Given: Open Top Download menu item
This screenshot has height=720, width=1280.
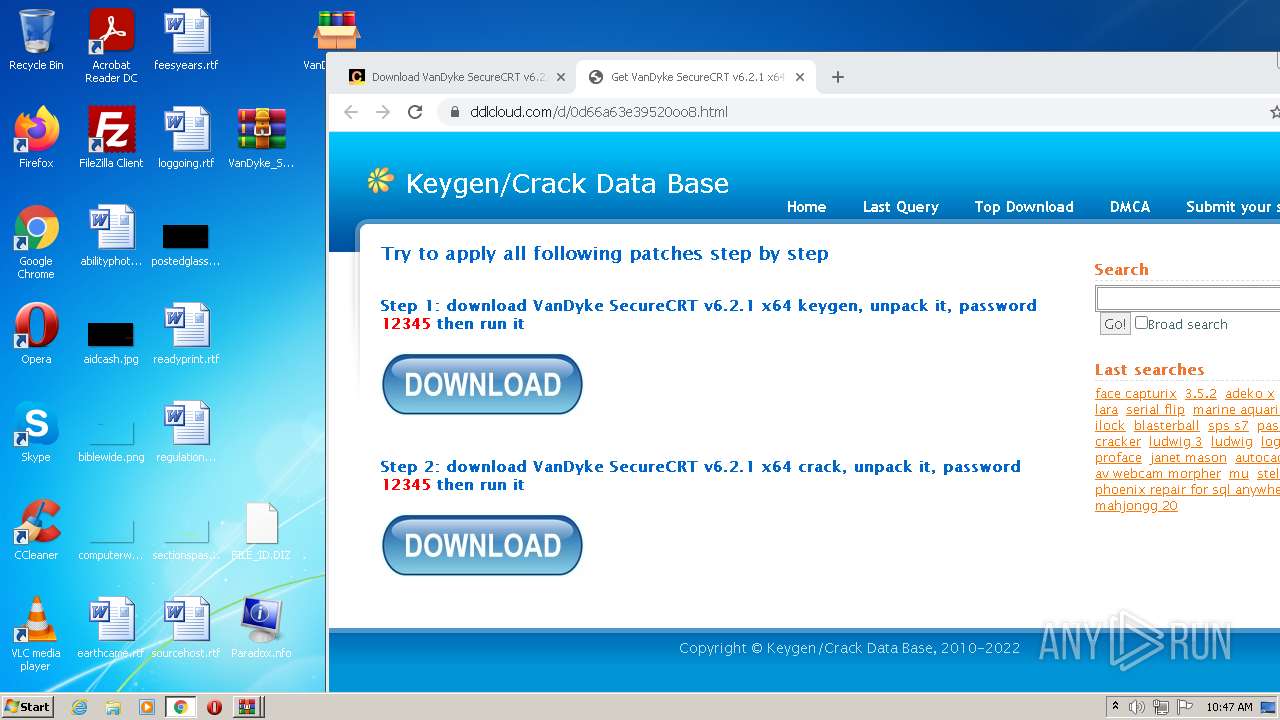Looking at the screenshot, I should [1024, 207].
